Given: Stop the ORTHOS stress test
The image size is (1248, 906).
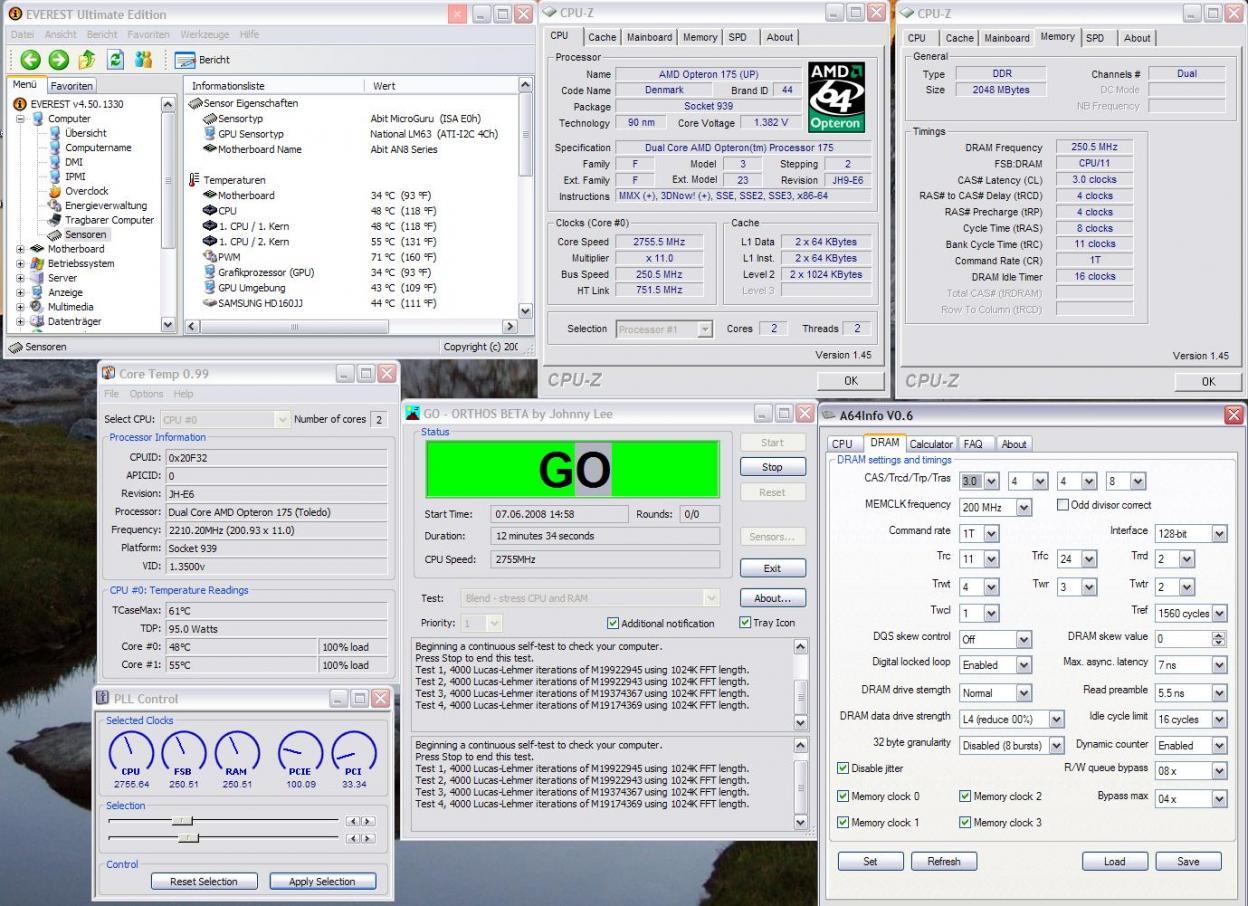Looking at the screenshot, I should tap(772, 467).
